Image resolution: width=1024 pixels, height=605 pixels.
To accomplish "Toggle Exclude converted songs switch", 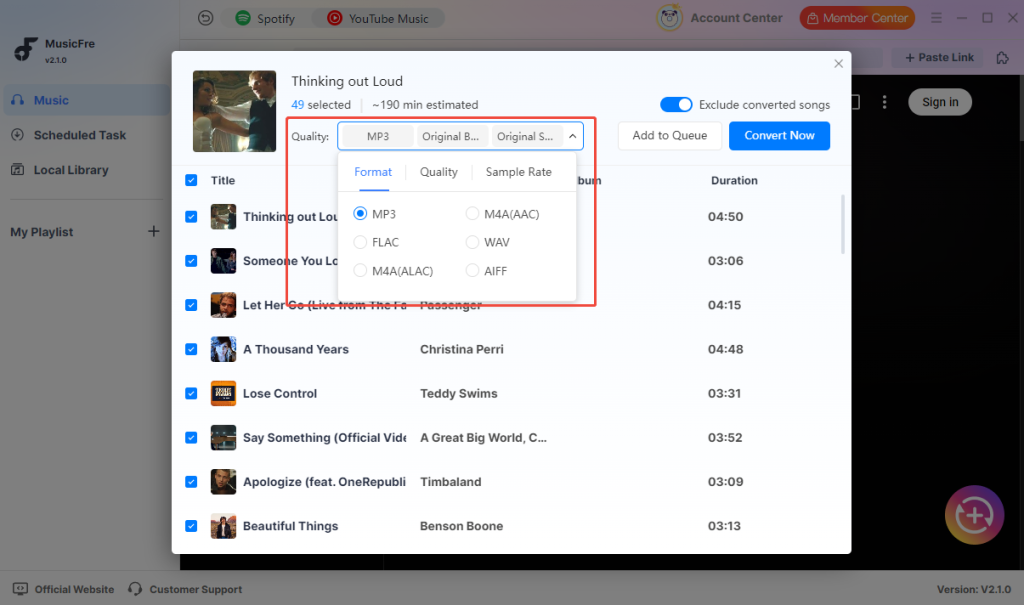I will click(x=676, y=105).
